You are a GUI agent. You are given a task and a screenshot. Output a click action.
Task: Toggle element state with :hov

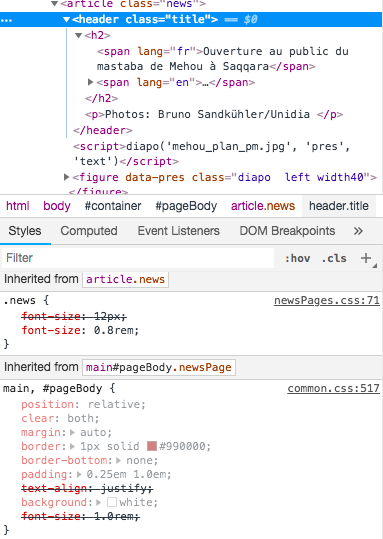(297, 258)
